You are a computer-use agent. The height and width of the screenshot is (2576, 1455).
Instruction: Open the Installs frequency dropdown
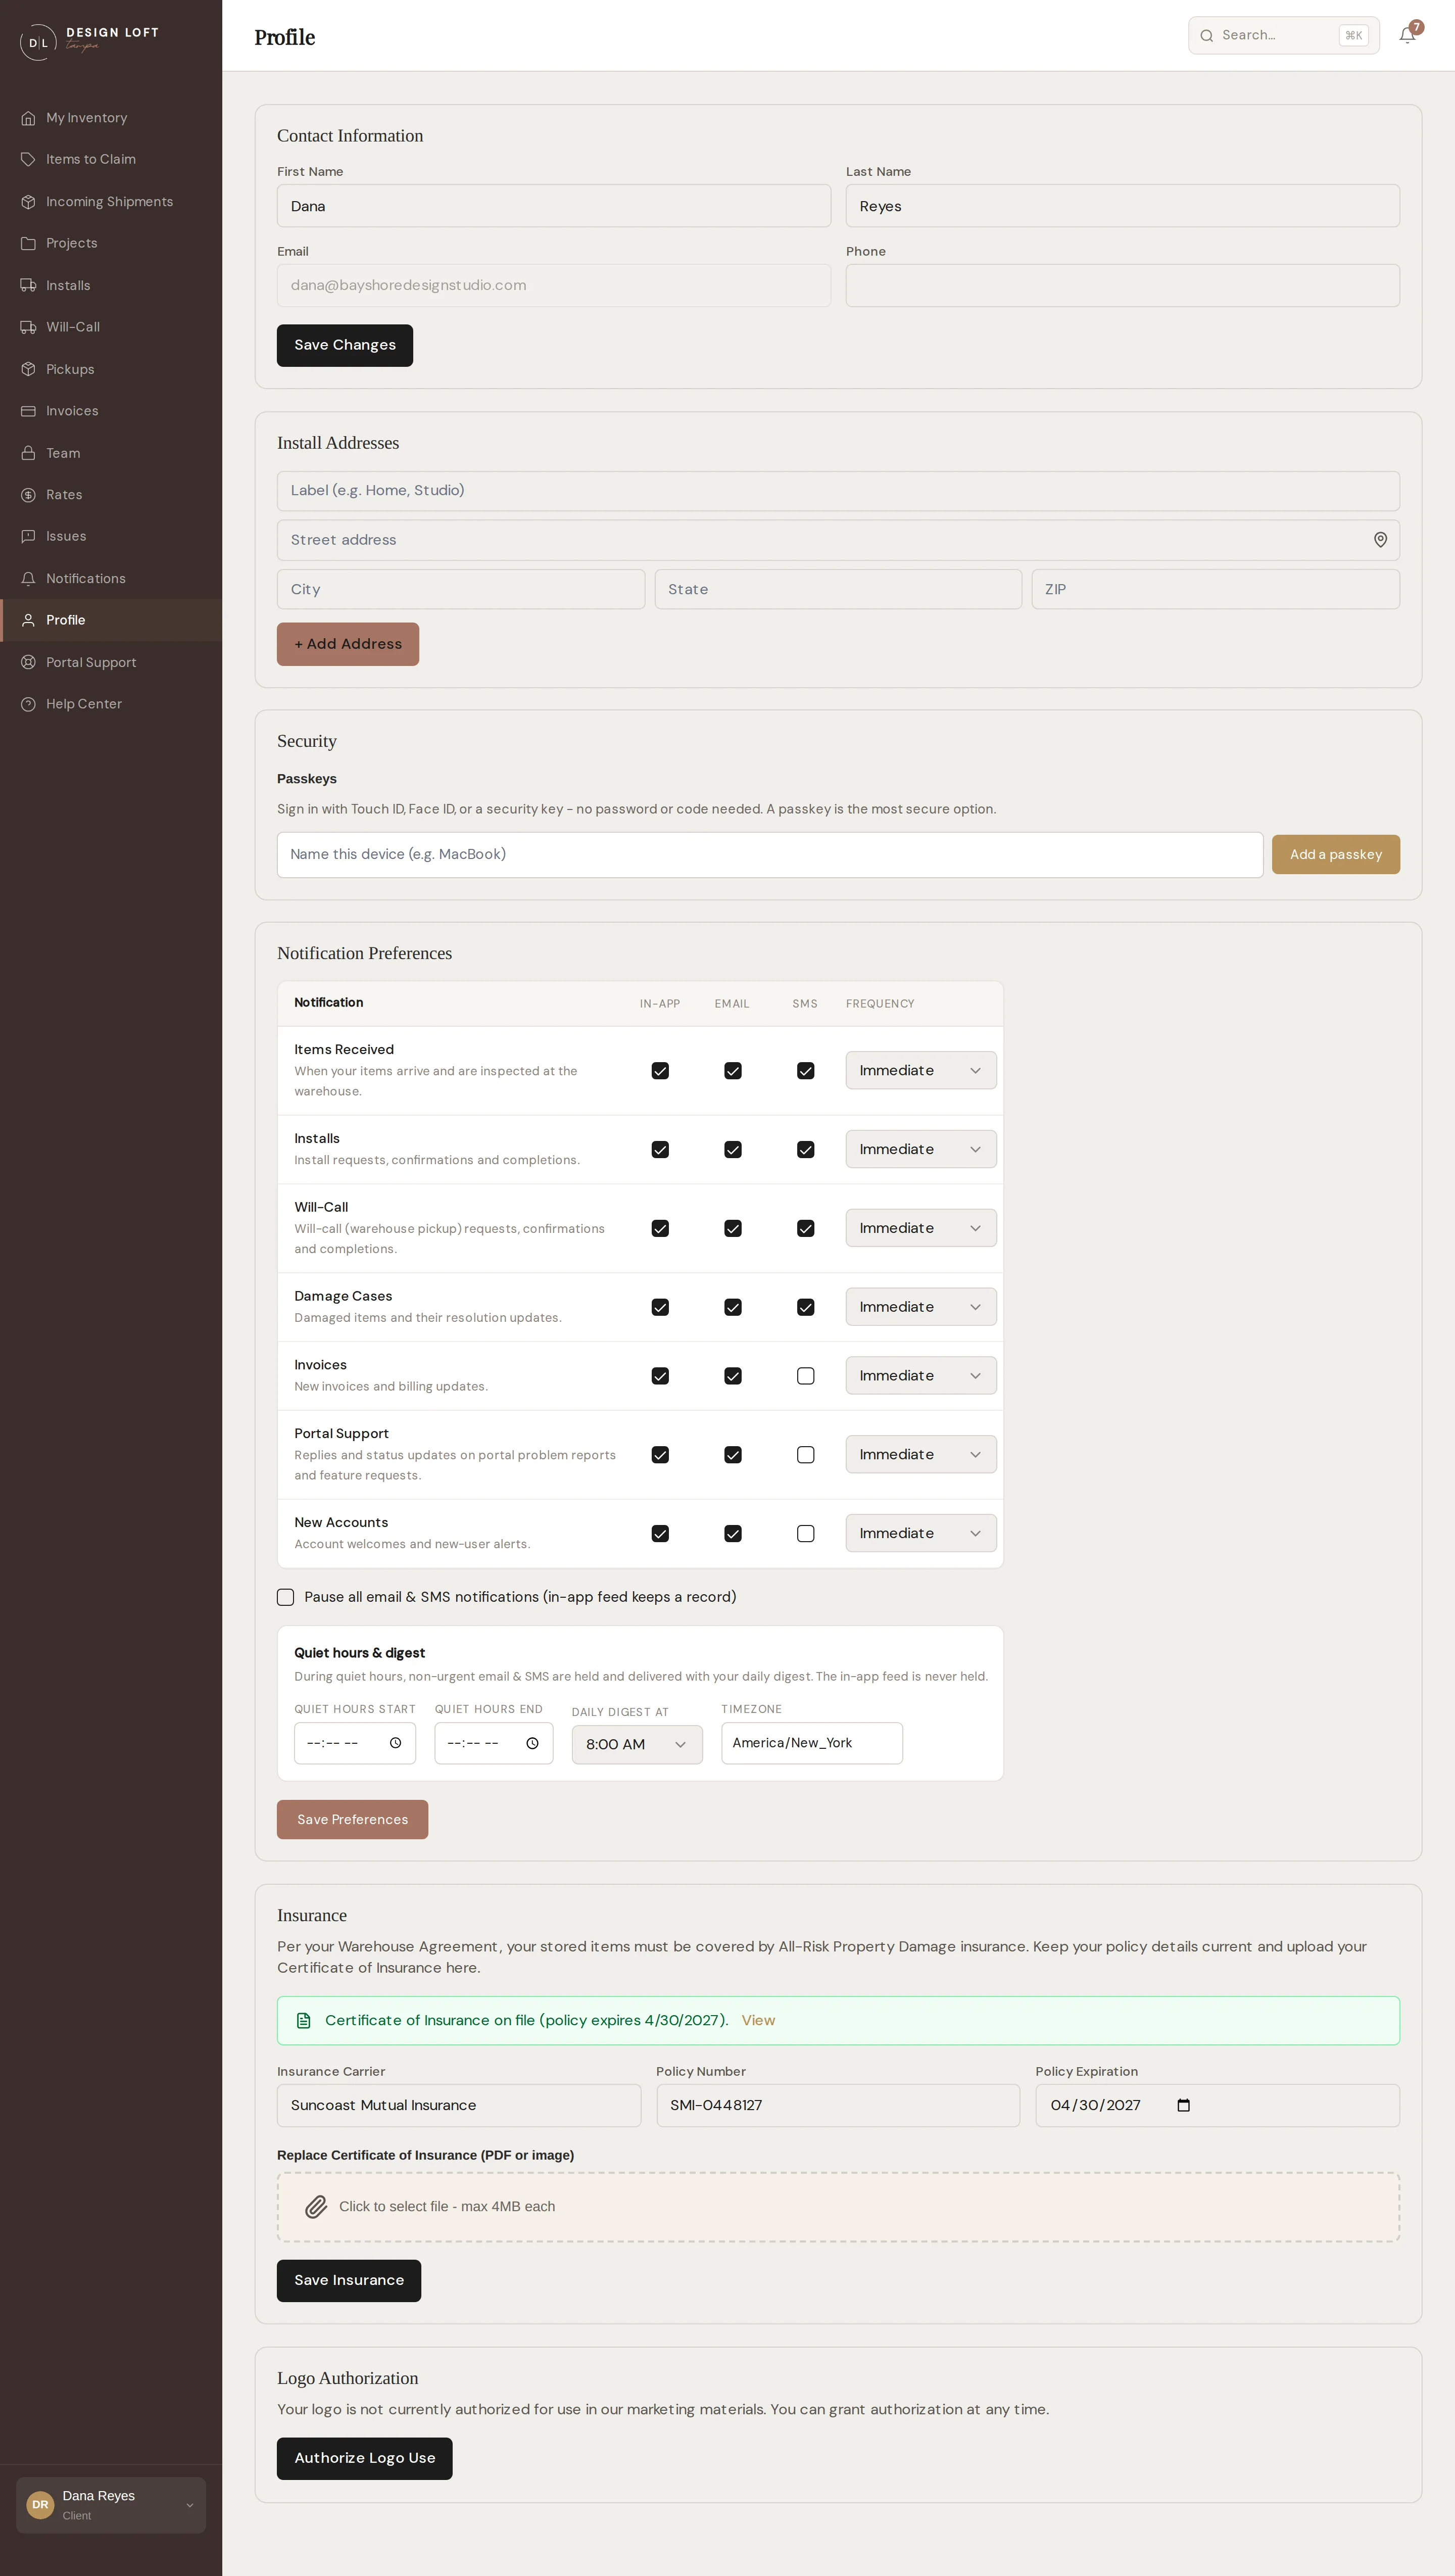921,1150
